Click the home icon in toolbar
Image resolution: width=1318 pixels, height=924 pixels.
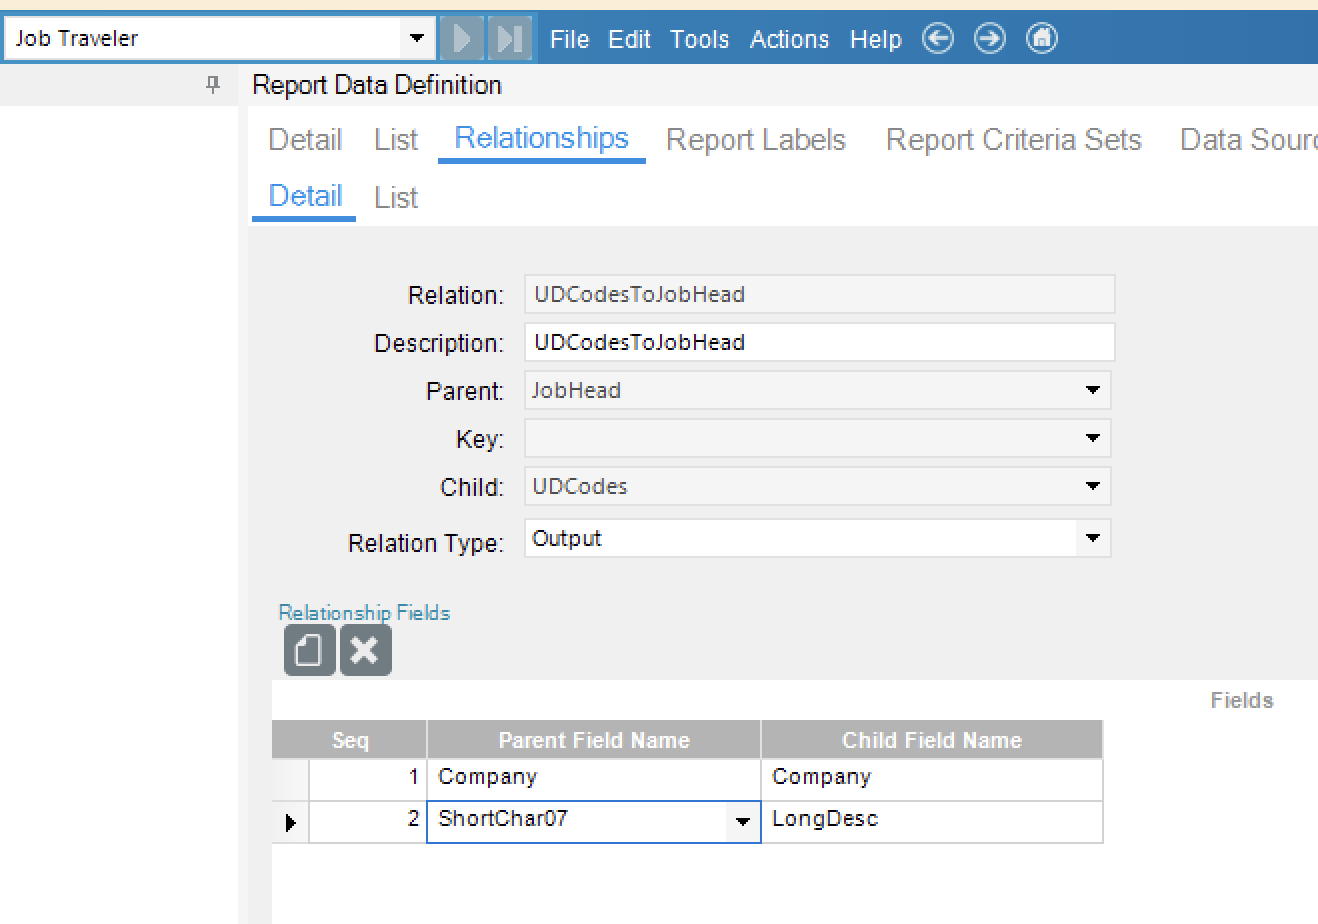click(x=1041, y=39)
